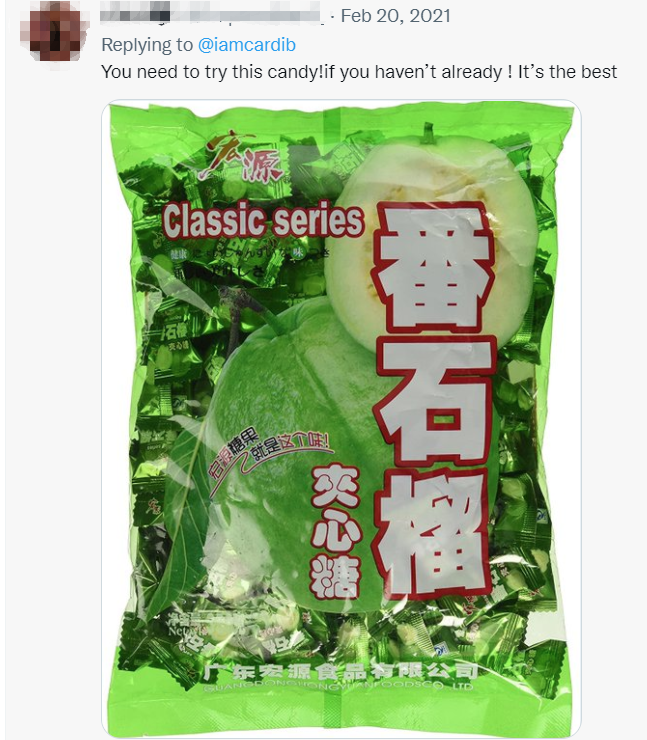Screen dimensions: 647x740
Task: Click the large 榴 character on package
Action: click(x=432, y=534)
